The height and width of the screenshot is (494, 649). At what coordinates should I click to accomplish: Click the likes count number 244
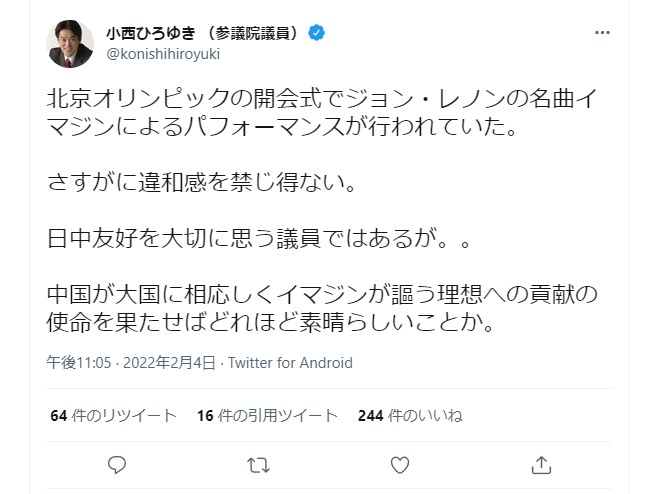tap(371, 415)
